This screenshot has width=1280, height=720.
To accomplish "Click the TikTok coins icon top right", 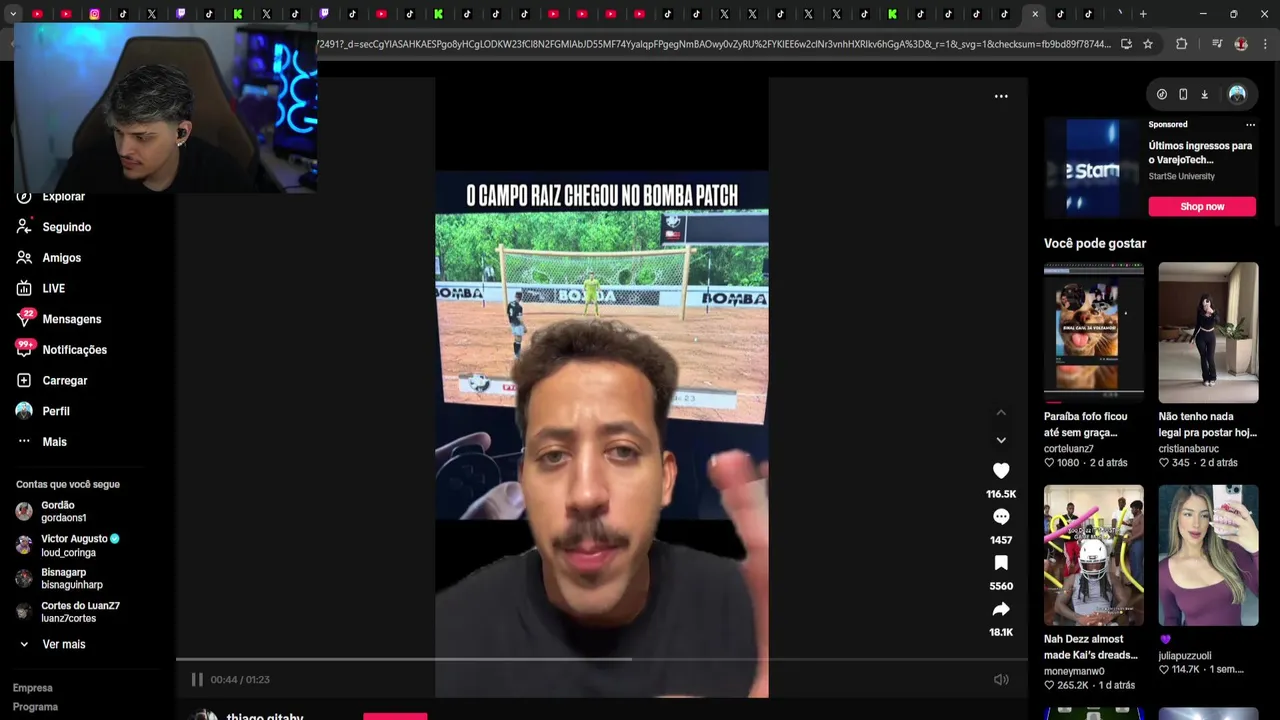I will pyautogui.click(x=1162, y=94).
